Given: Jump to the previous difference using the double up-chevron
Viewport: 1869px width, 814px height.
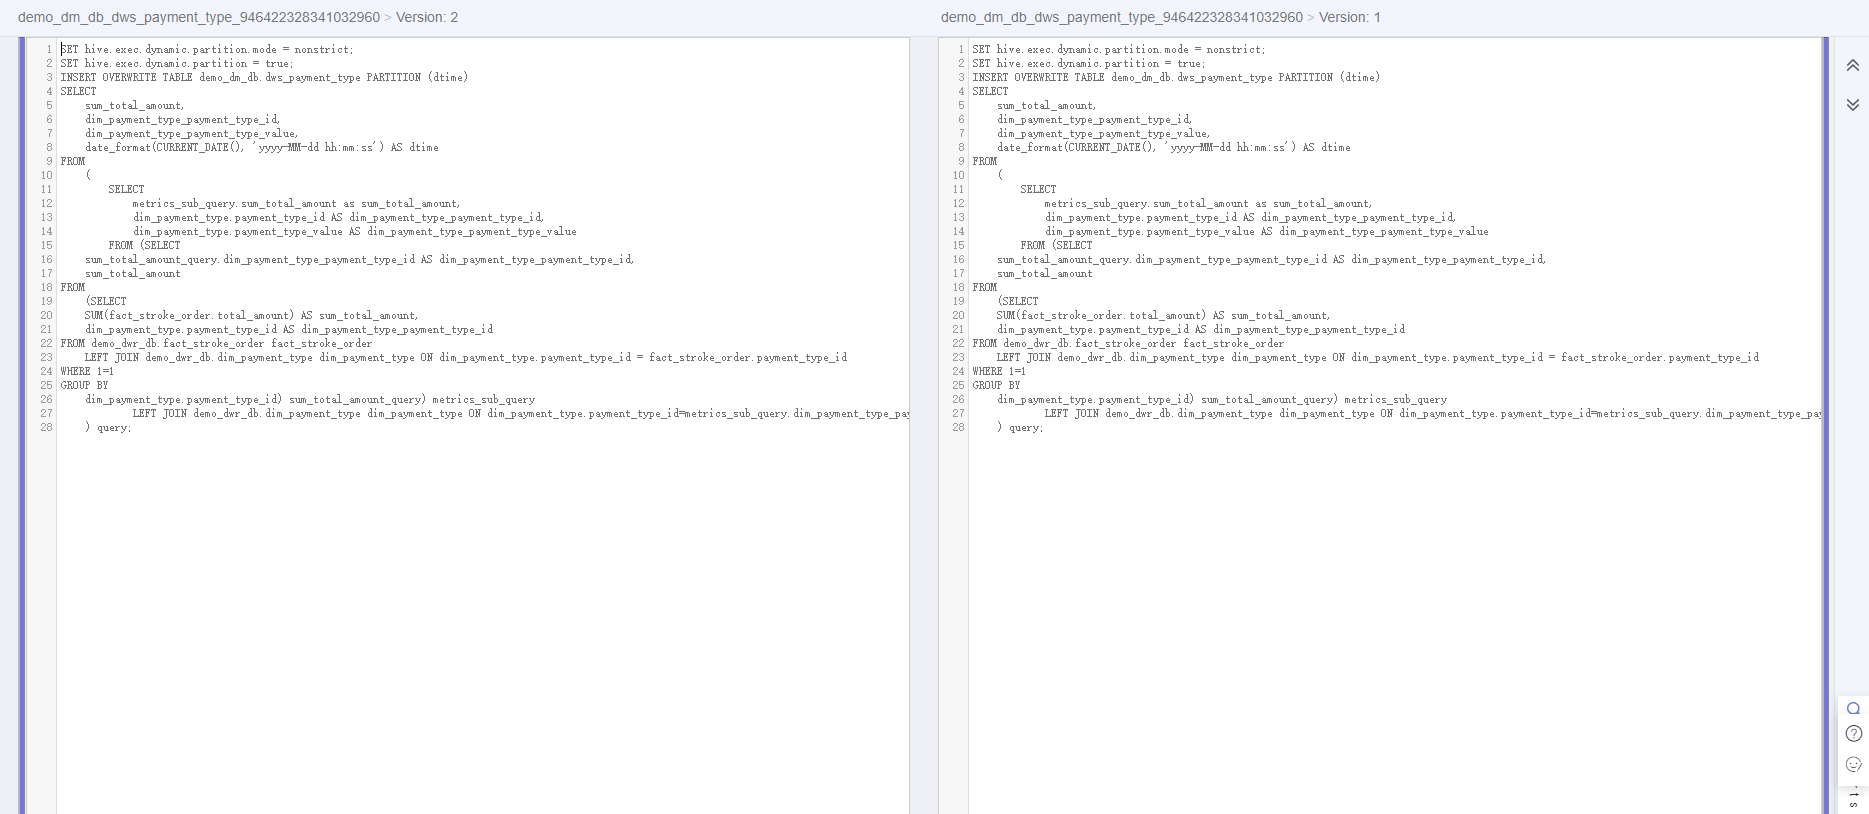Looking at the screenshot, I should tap(1852, 65).
